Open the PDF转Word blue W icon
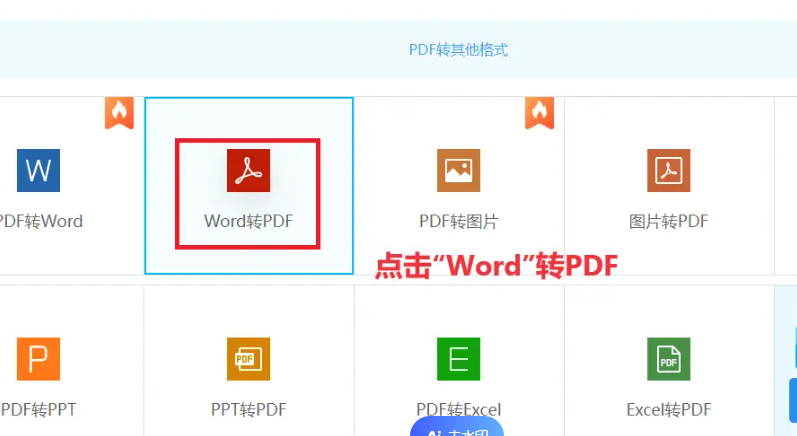The width and height of the screenshot is (797, 436). click(x=38, y=170)
